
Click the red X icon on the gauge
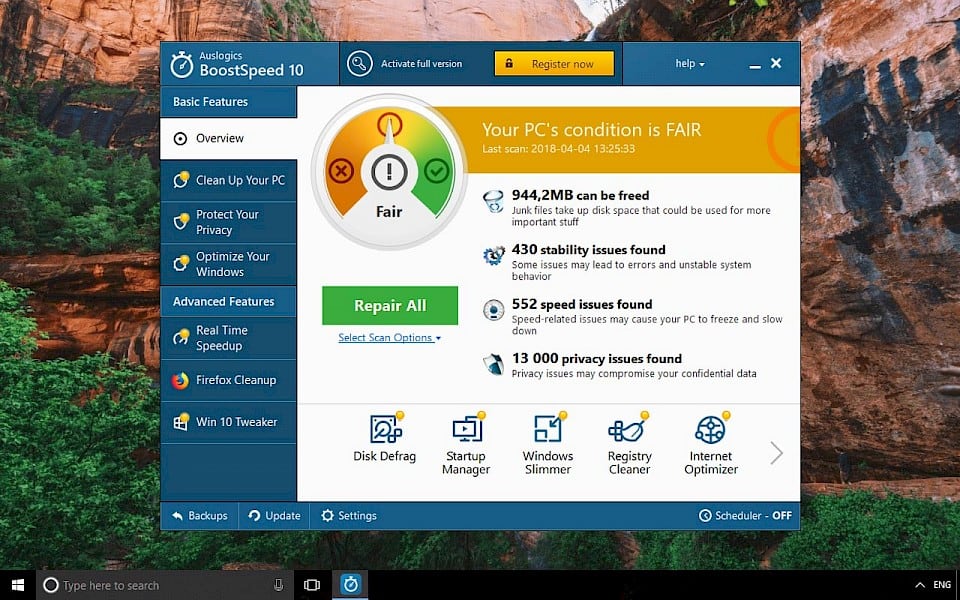[341, 171]
